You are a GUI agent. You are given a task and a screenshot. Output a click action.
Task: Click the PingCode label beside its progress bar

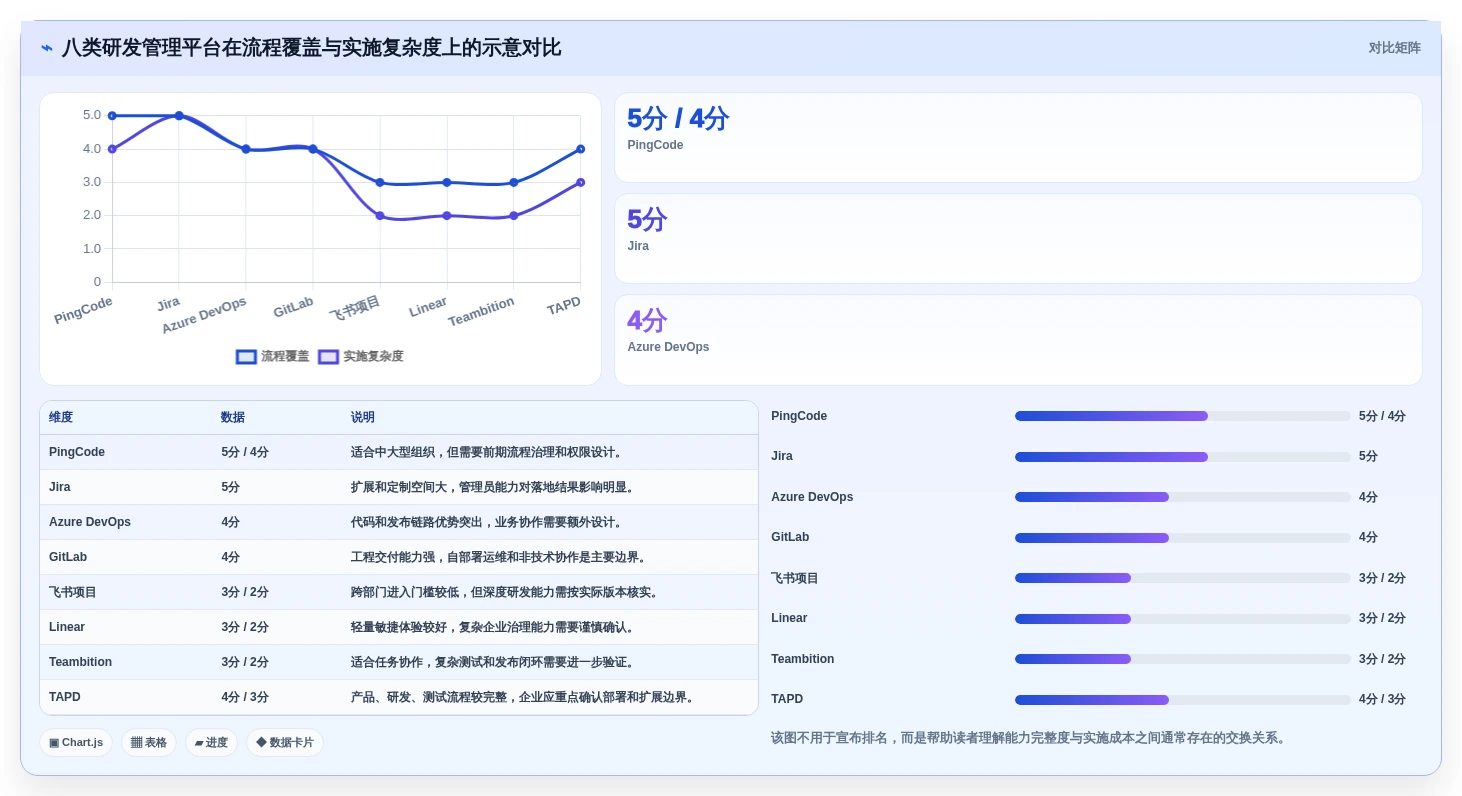point(799,416)
